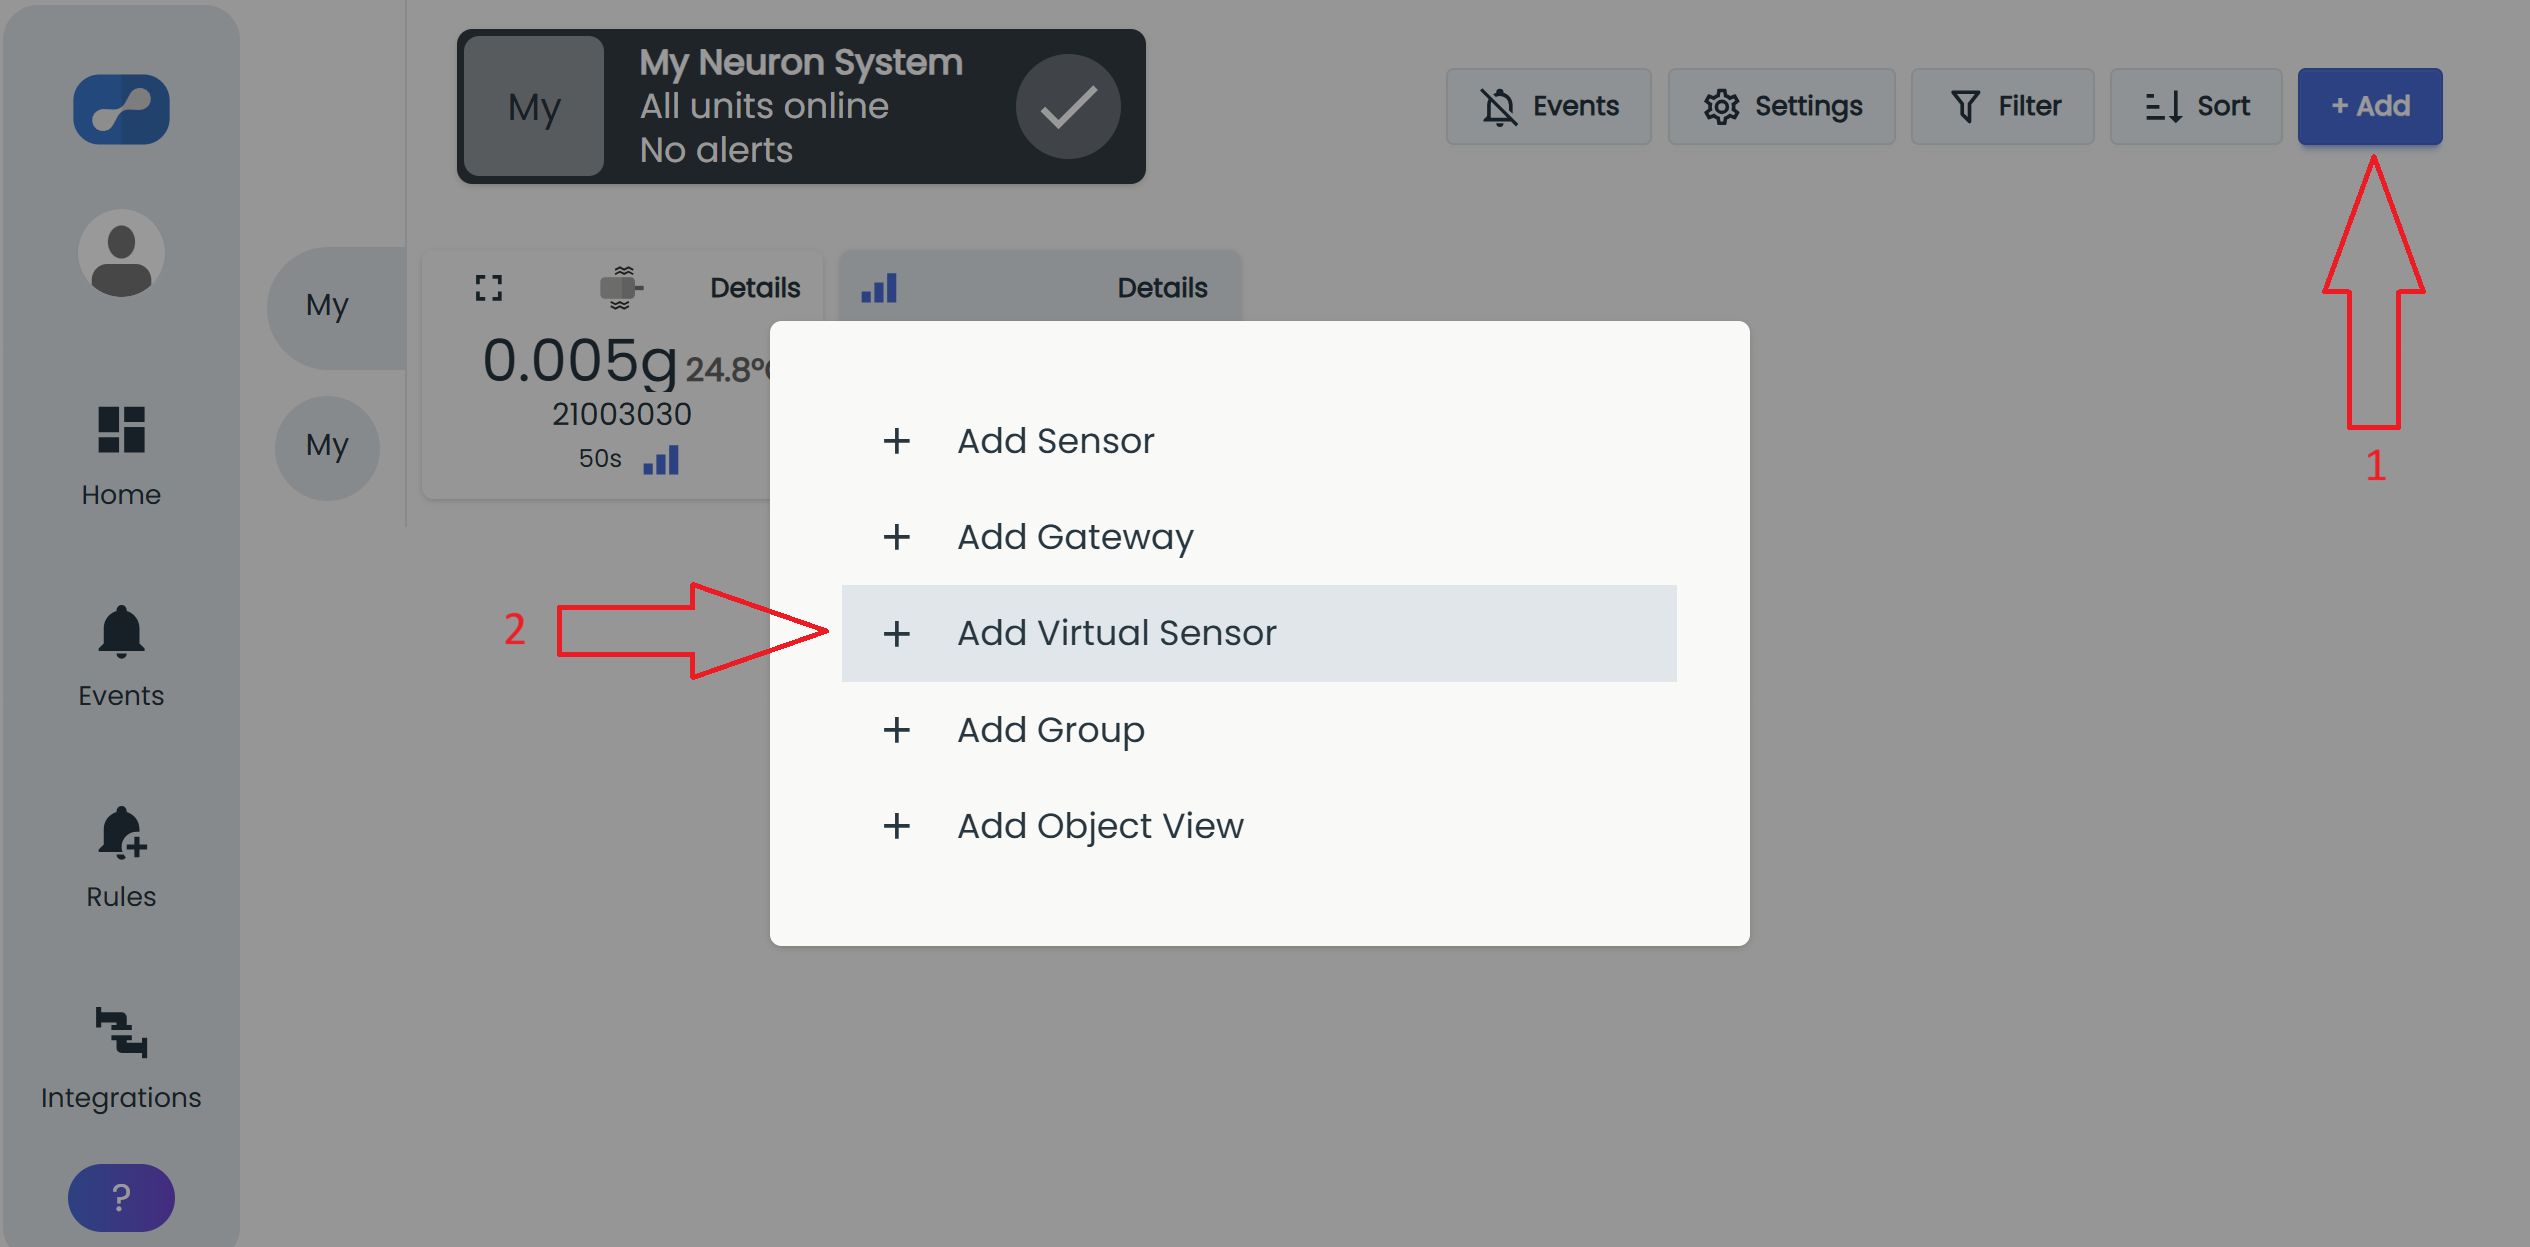Click the sensor ID 21003030

pyautogui.click(x=621, y=414)
